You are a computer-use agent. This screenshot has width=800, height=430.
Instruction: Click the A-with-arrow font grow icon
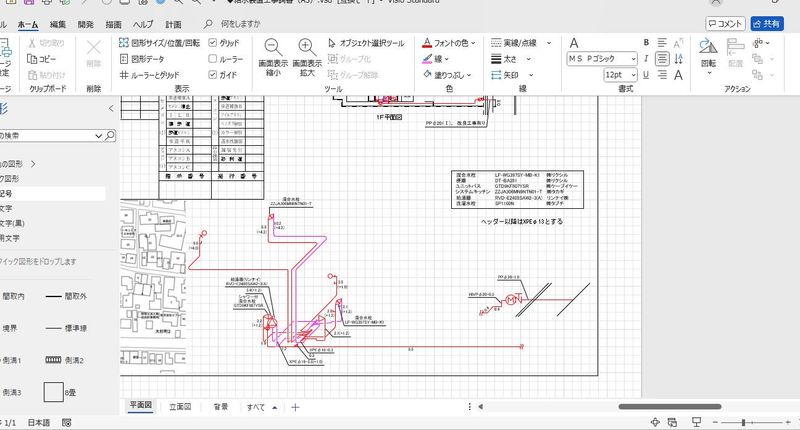(678, 43)
